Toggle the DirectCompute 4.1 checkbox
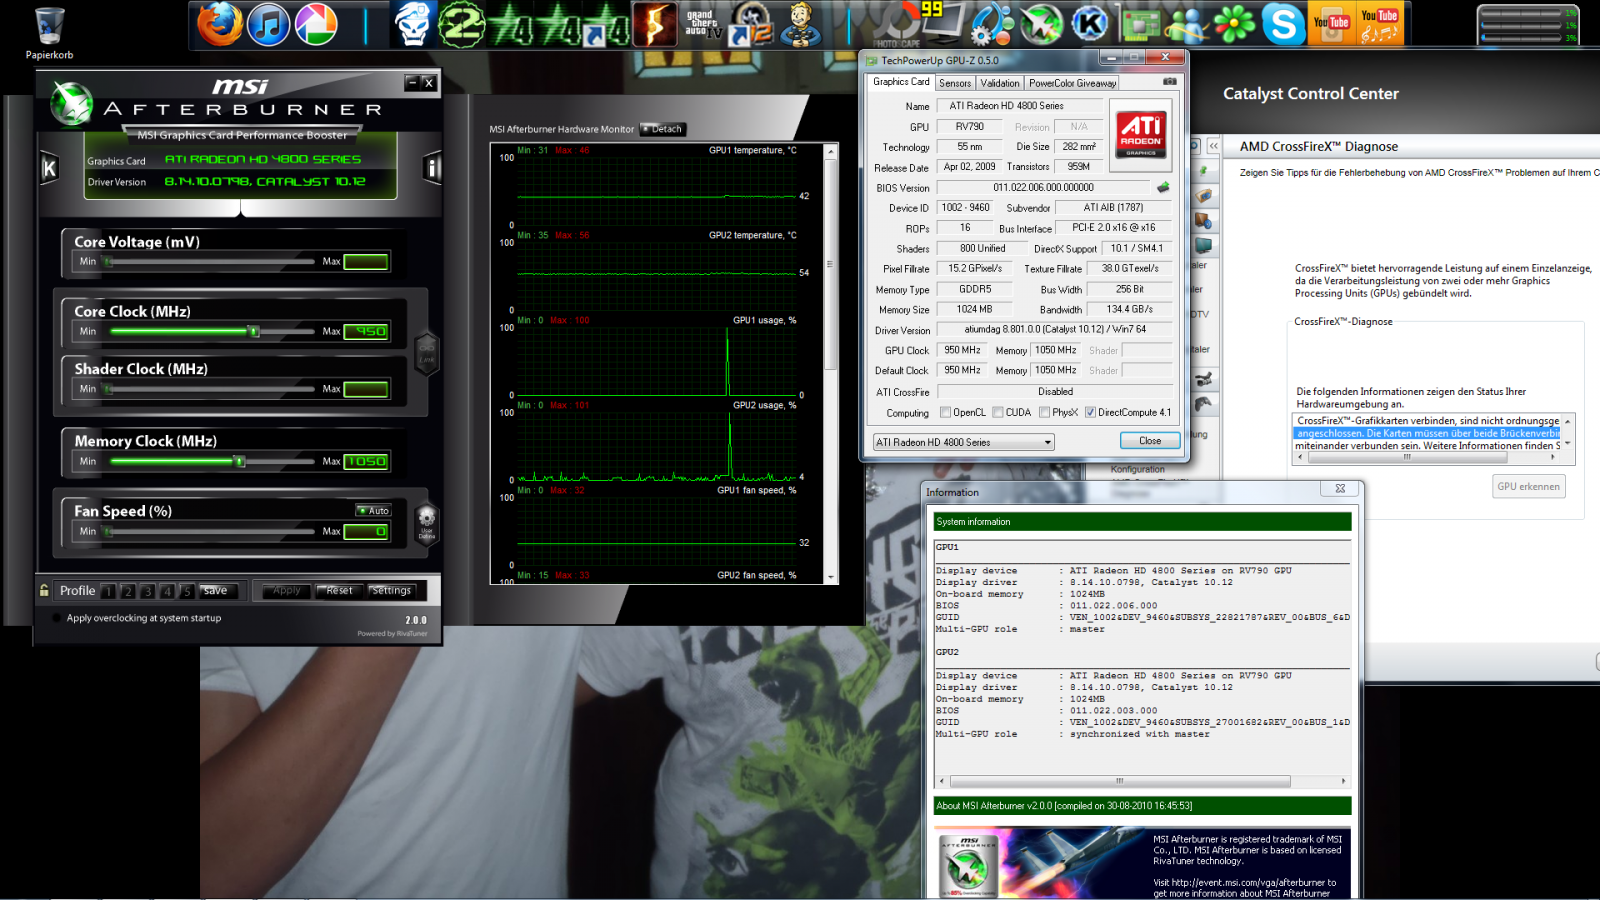This screenshot has height=900, width=1600. click(1090, 412)
